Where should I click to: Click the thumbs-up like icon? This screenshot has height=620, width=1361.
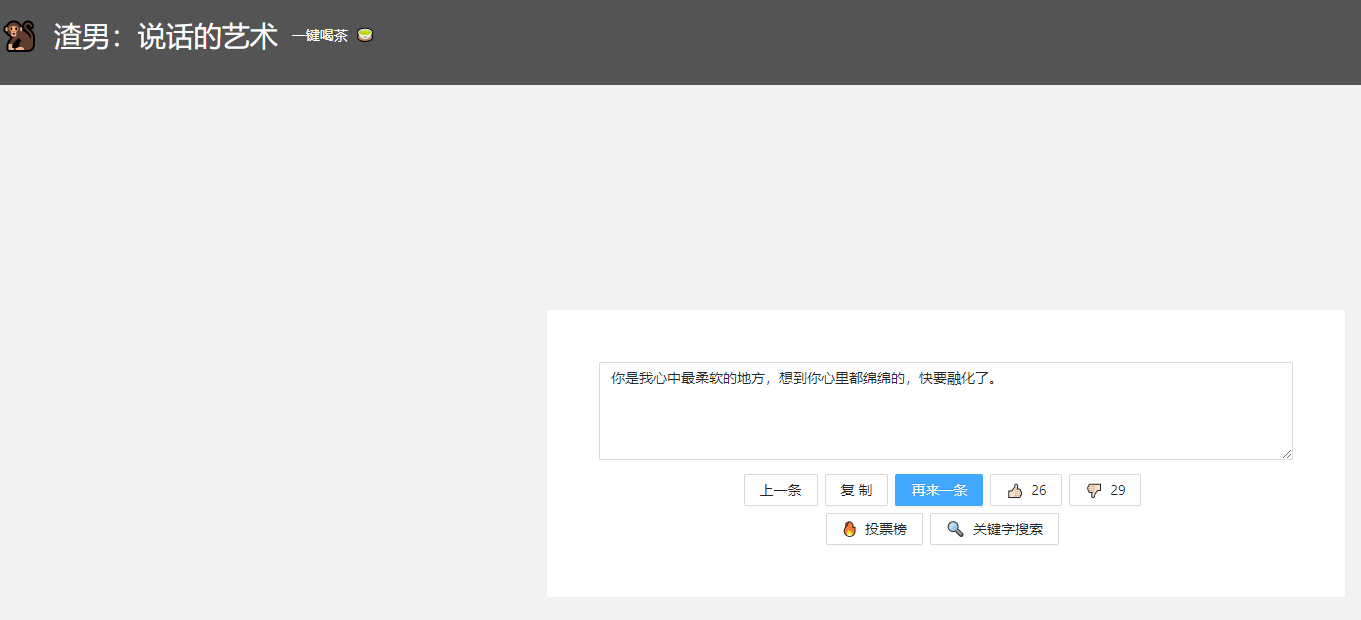tap(1014, 490)
